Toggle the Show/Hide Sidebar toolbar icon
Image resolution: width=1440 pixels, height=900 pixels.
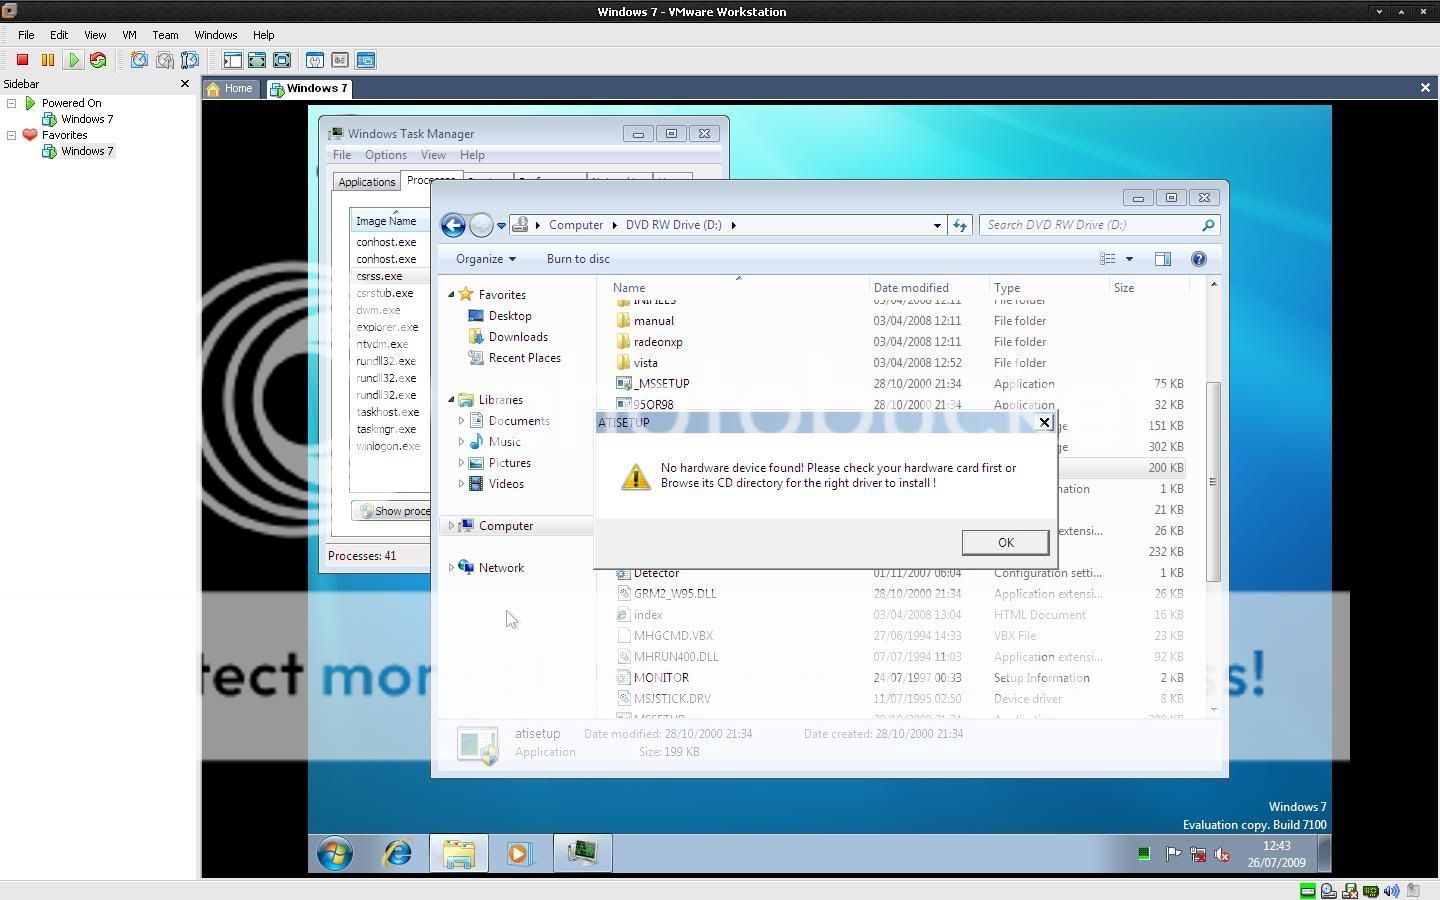point(232,60)
